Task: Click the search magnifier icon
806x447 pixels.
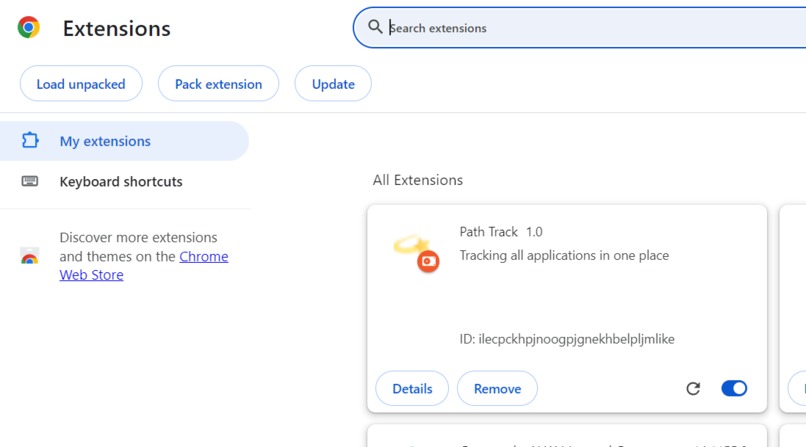Action: pyautogui.click(x=375, y=27)
